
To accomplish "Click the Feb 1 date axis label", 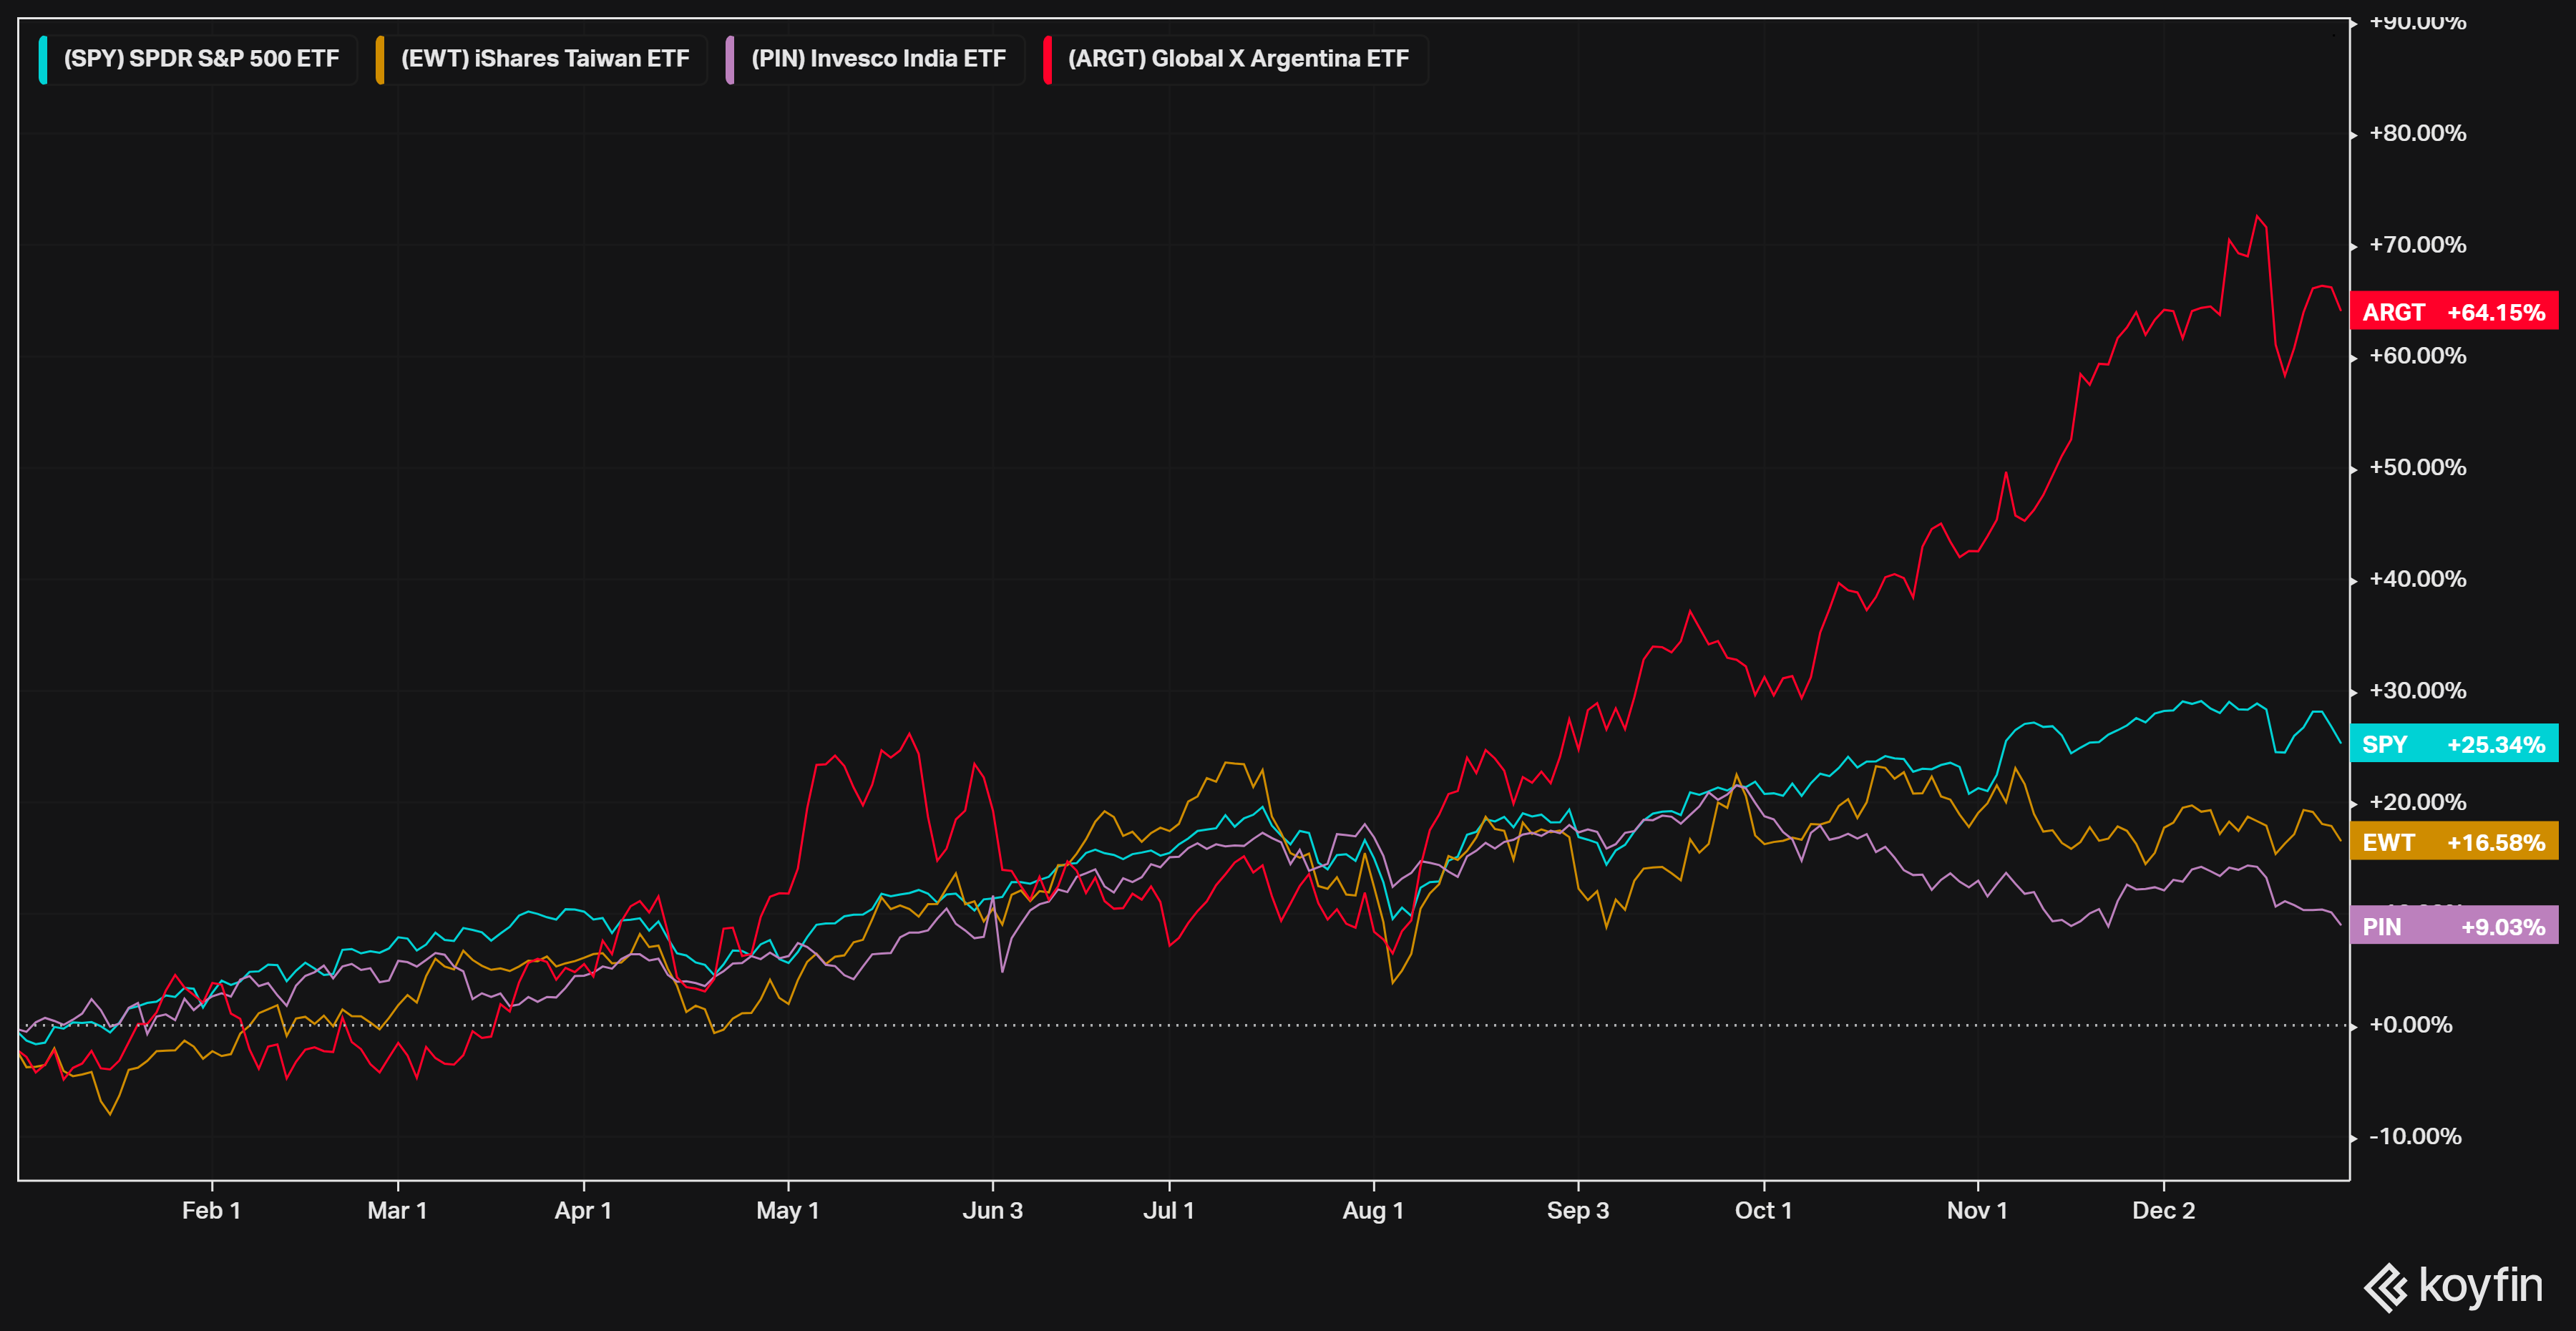I will pyautogui.click(x=211, y=1210).
